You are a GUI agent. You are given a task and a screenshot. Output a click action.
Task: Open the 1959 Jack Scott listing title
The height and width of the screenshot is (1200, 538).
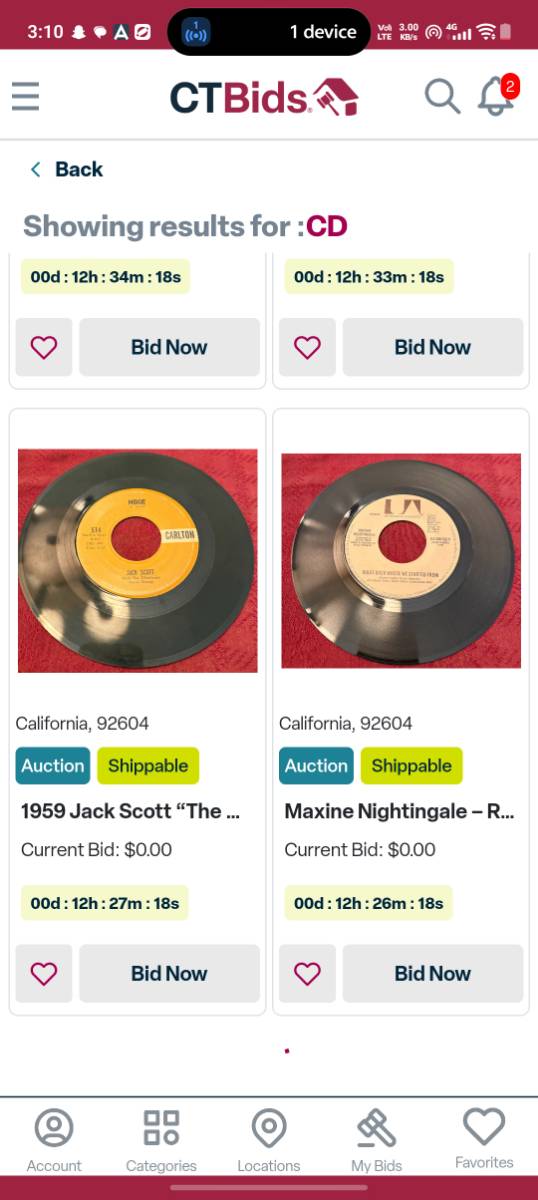[130, 811]
